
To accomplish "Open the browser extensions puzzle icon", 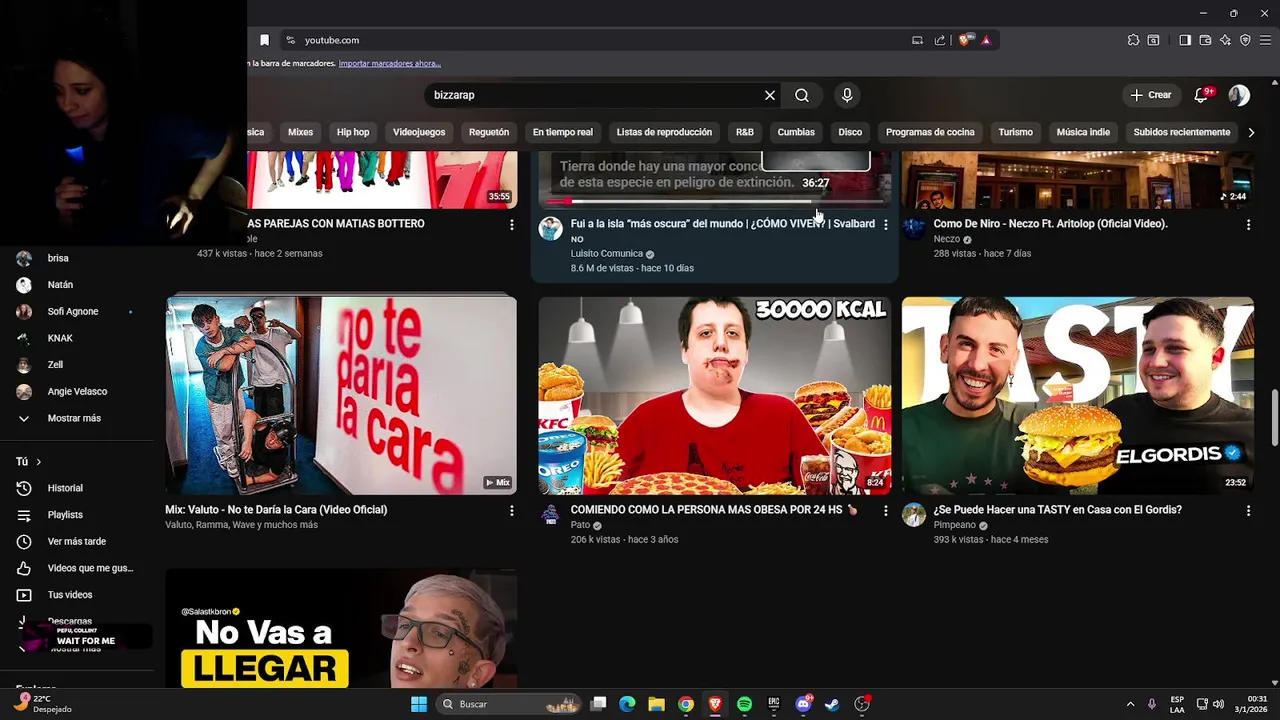I will [1133, 40].
